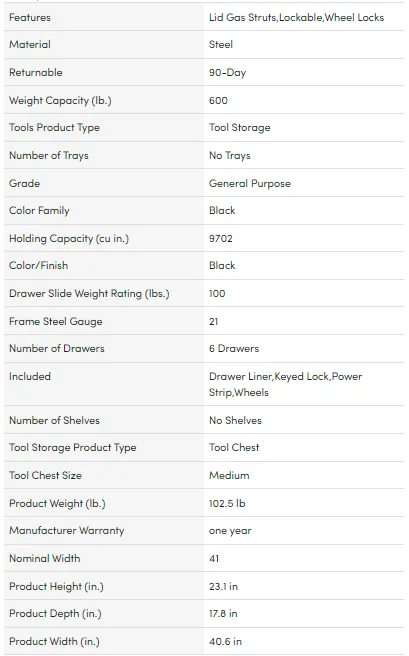Click the 6 Drawers value
The image size is (409, 656).
(234, 348)
